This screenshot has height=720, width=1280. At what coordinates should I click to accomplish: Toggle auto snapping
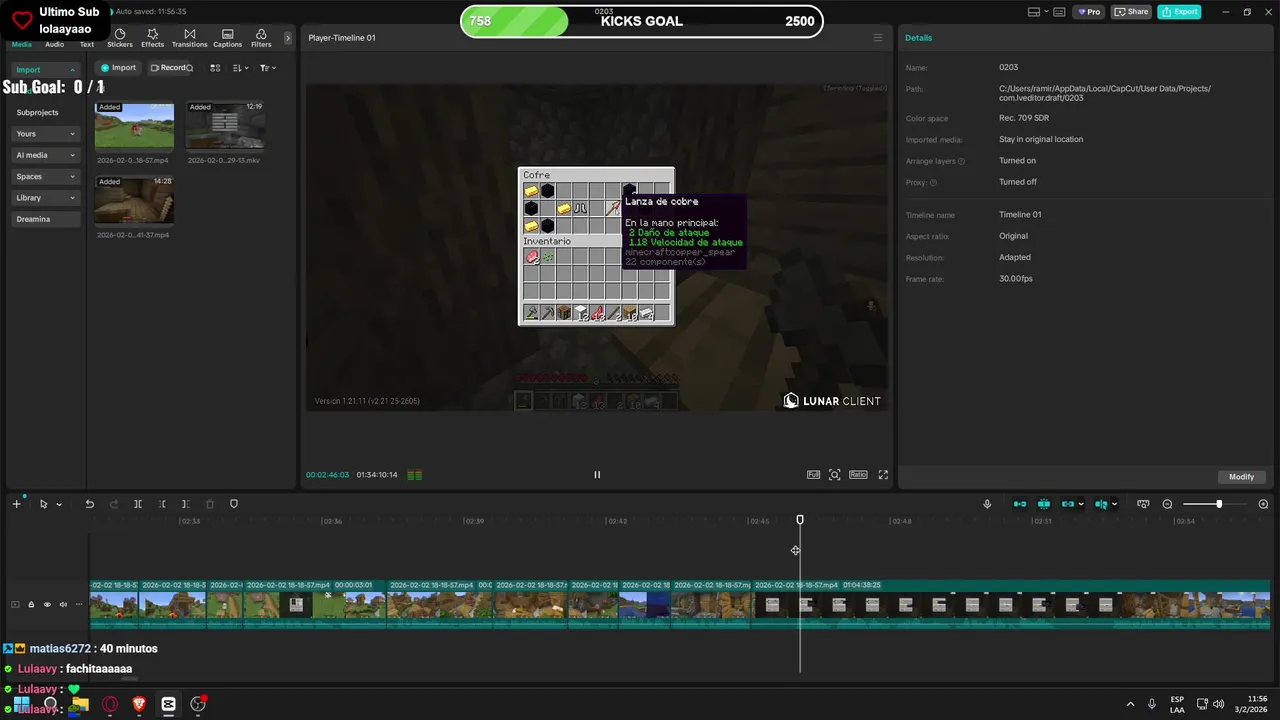click(1044, 504)
